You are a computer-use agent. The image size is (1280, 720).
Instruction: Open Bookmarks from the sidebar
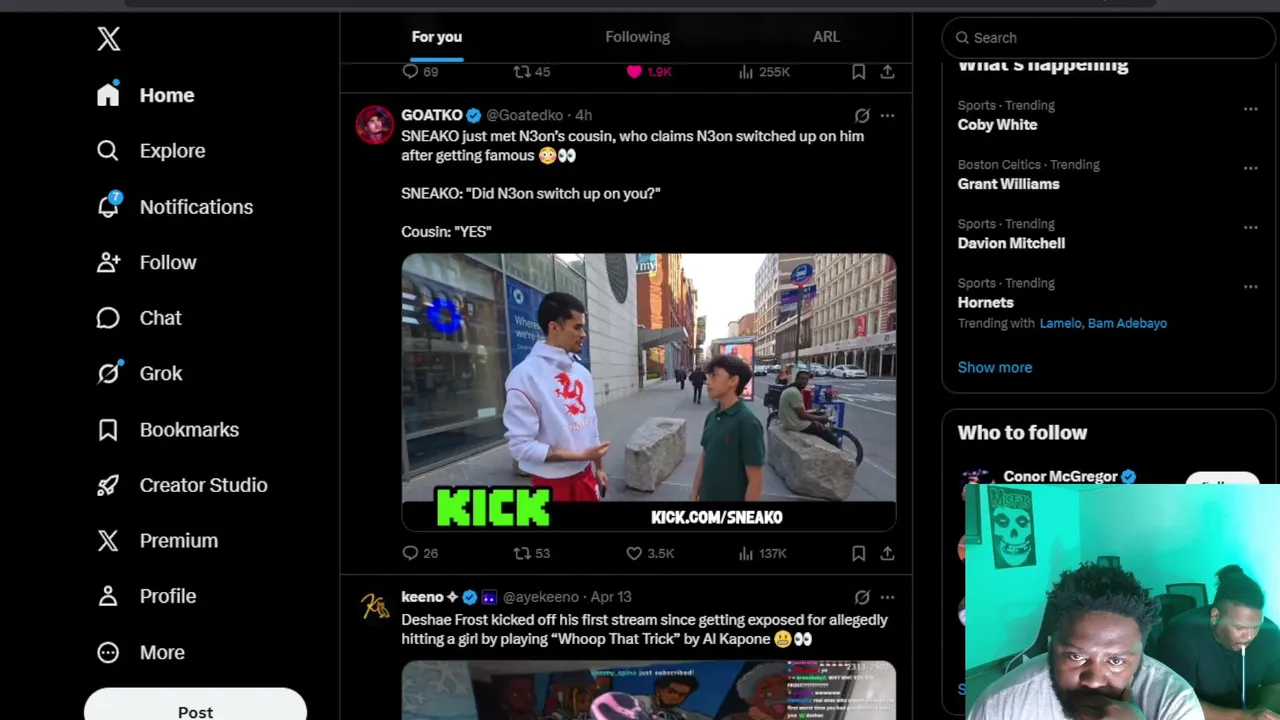click(168, 429)
